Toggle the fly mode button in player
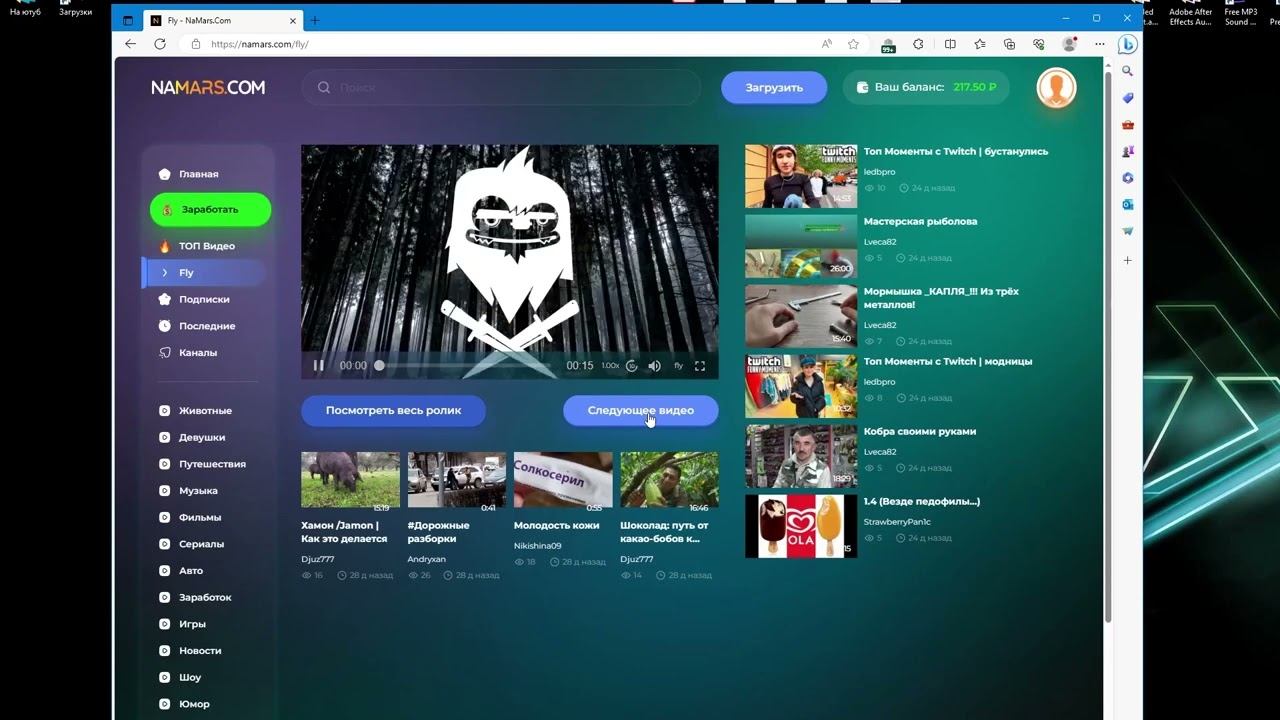Image resolution: width=1280 pixels, height=720 pixels. 678,366
